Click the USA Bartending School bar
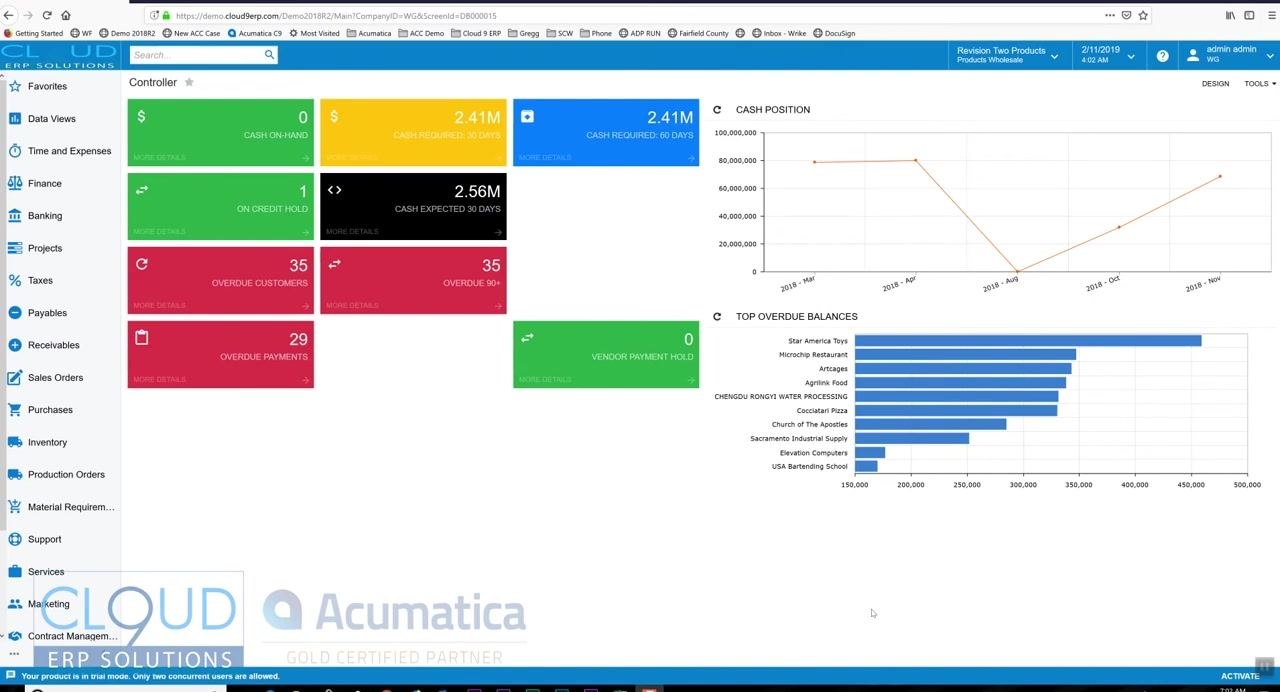 tap(866, 466)
